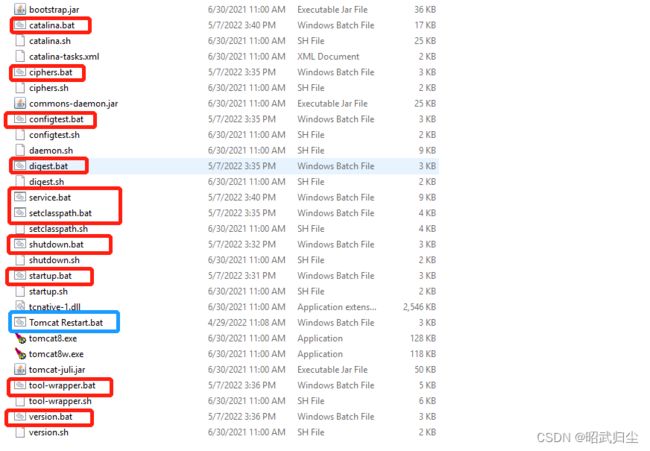
Task: Click the tool-wrapper.sh file icon
Action: [x=20, y=401]
